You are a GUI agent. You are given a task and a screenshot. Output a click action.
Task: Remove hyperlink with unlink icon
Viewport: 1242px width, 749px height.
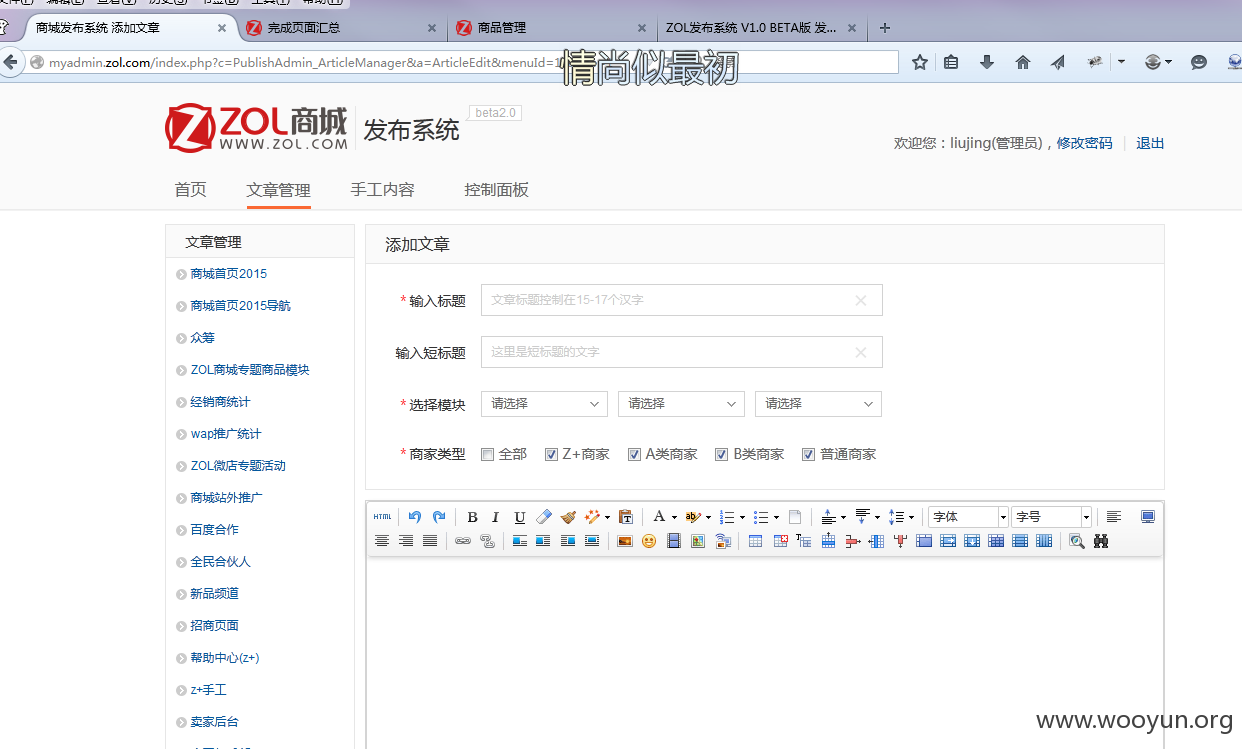point(487,541)
